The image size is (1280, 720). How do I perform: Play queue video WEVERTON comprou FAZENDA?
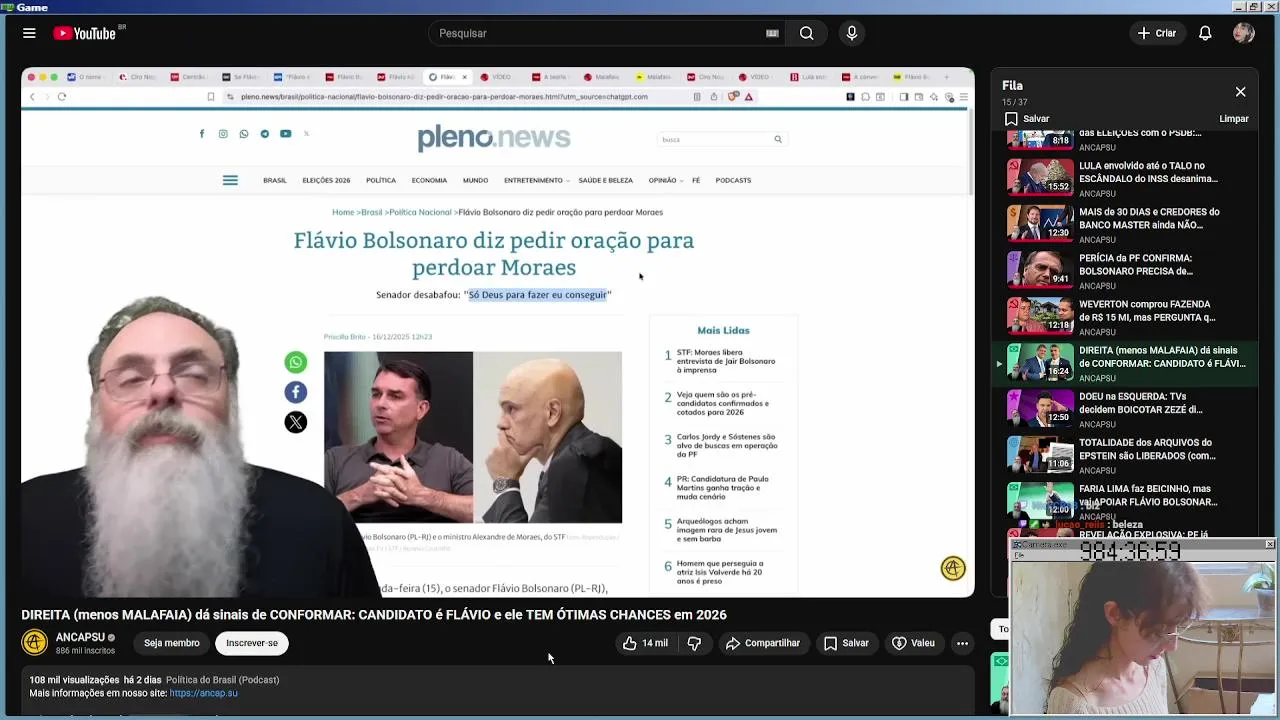click(1127, 316)
